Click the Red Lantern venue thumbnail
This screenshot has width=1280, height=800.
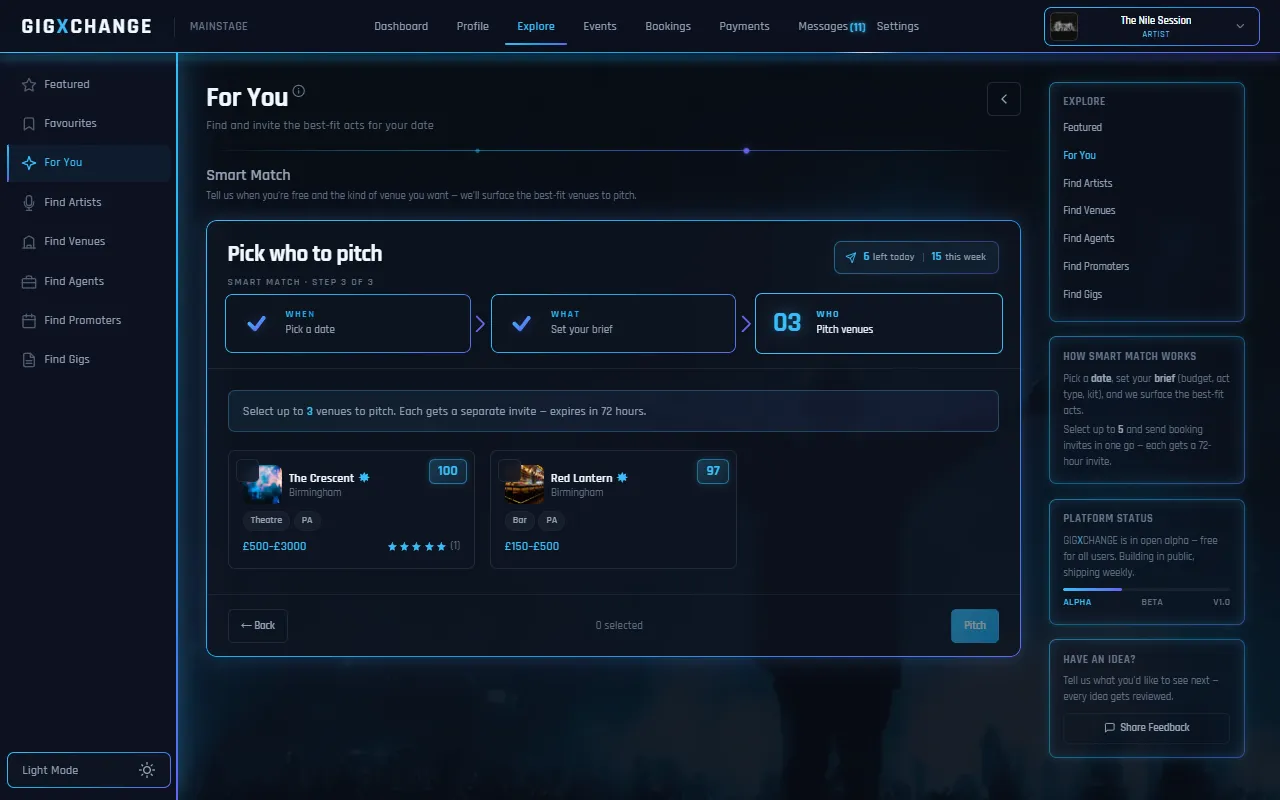click(525, 484)
